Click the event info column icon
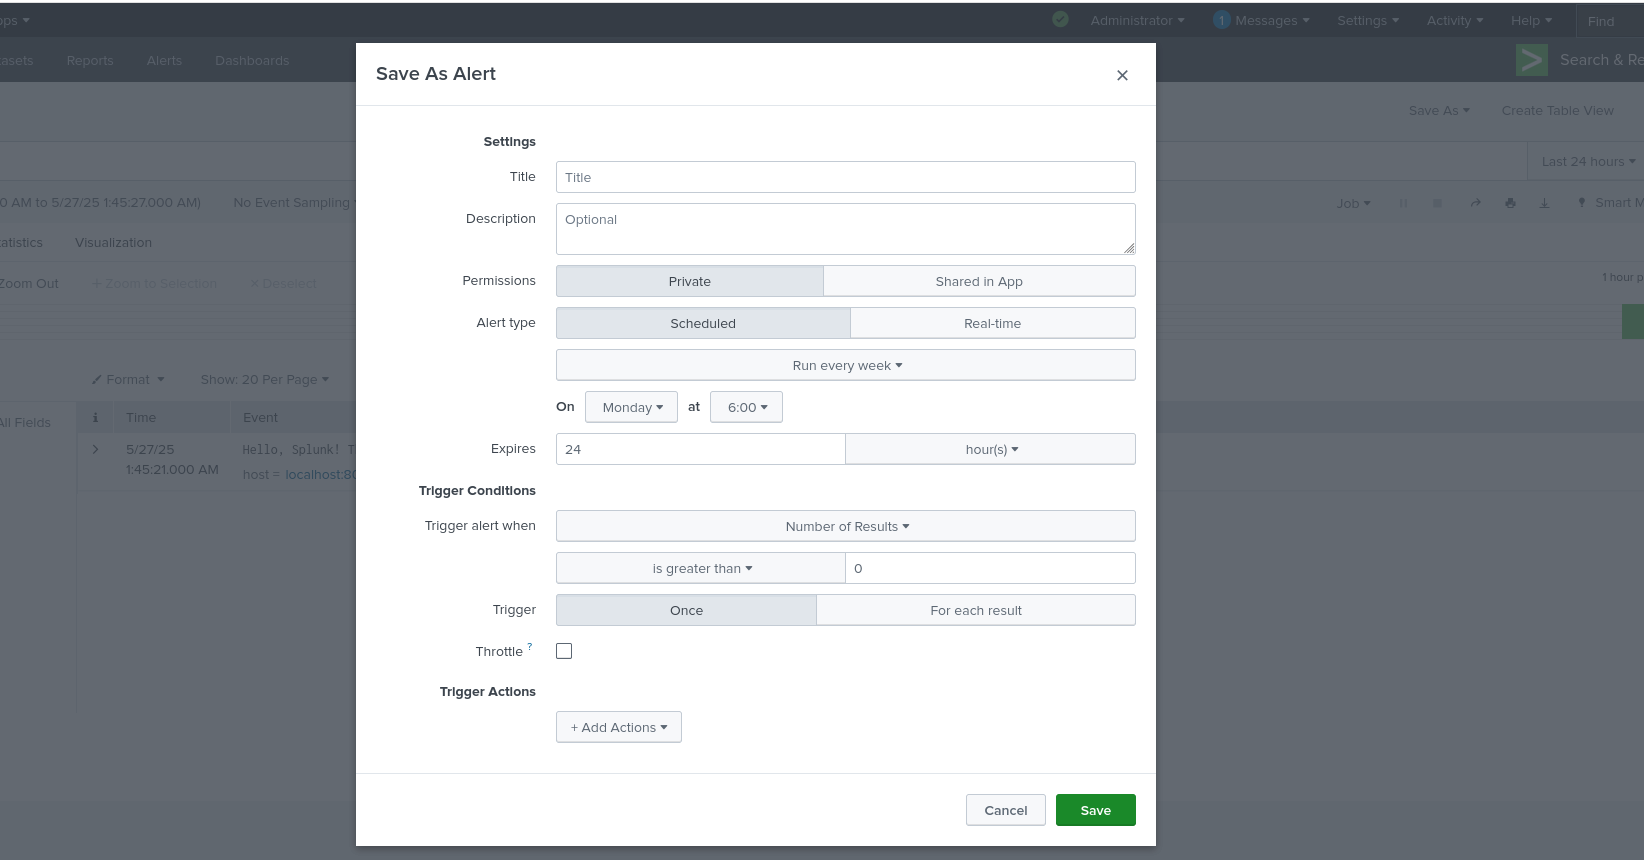 pos(96,417)
